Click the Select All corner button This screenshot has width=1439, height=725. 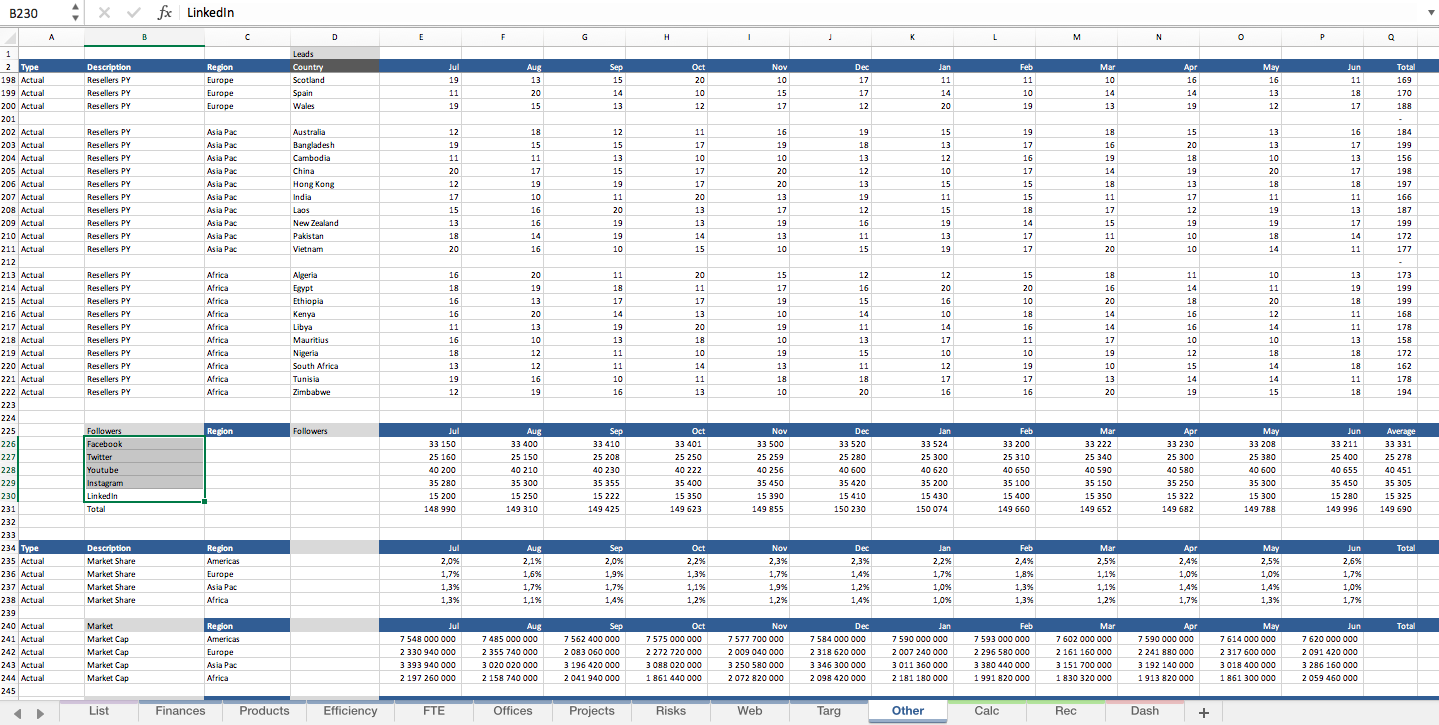pos(8,37)
